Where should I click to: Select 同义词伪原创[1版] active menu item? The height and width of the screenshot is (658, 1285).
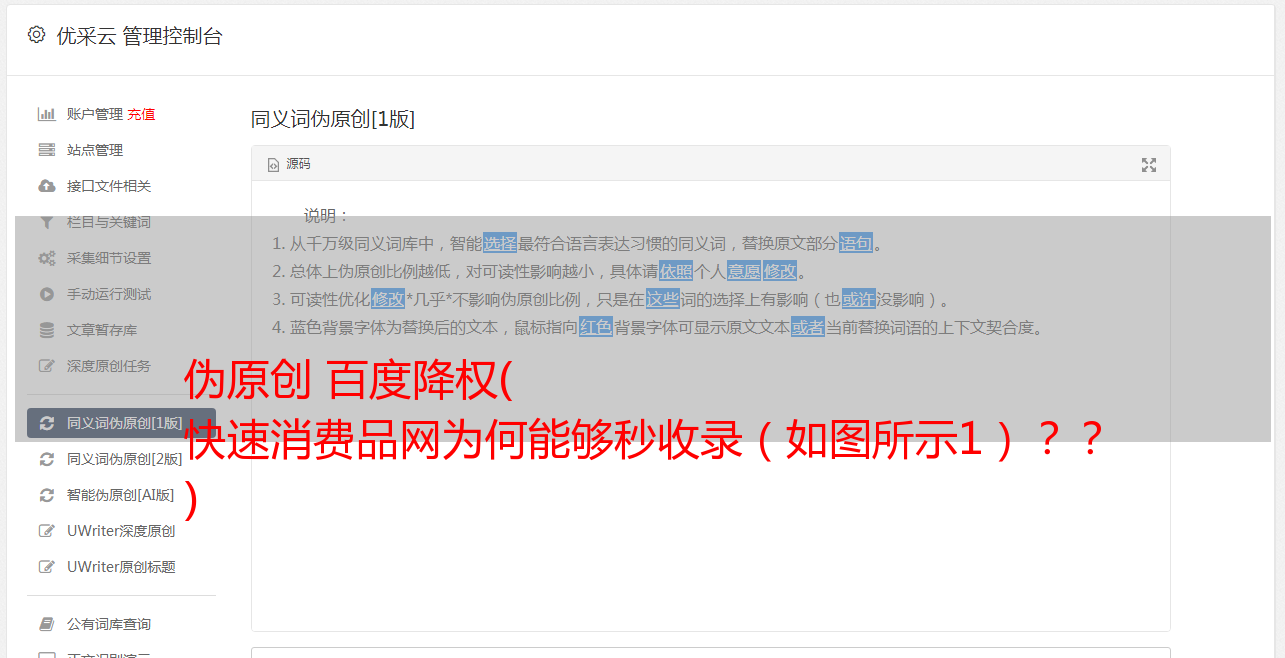pyautogui.click(x=121, y=423)
